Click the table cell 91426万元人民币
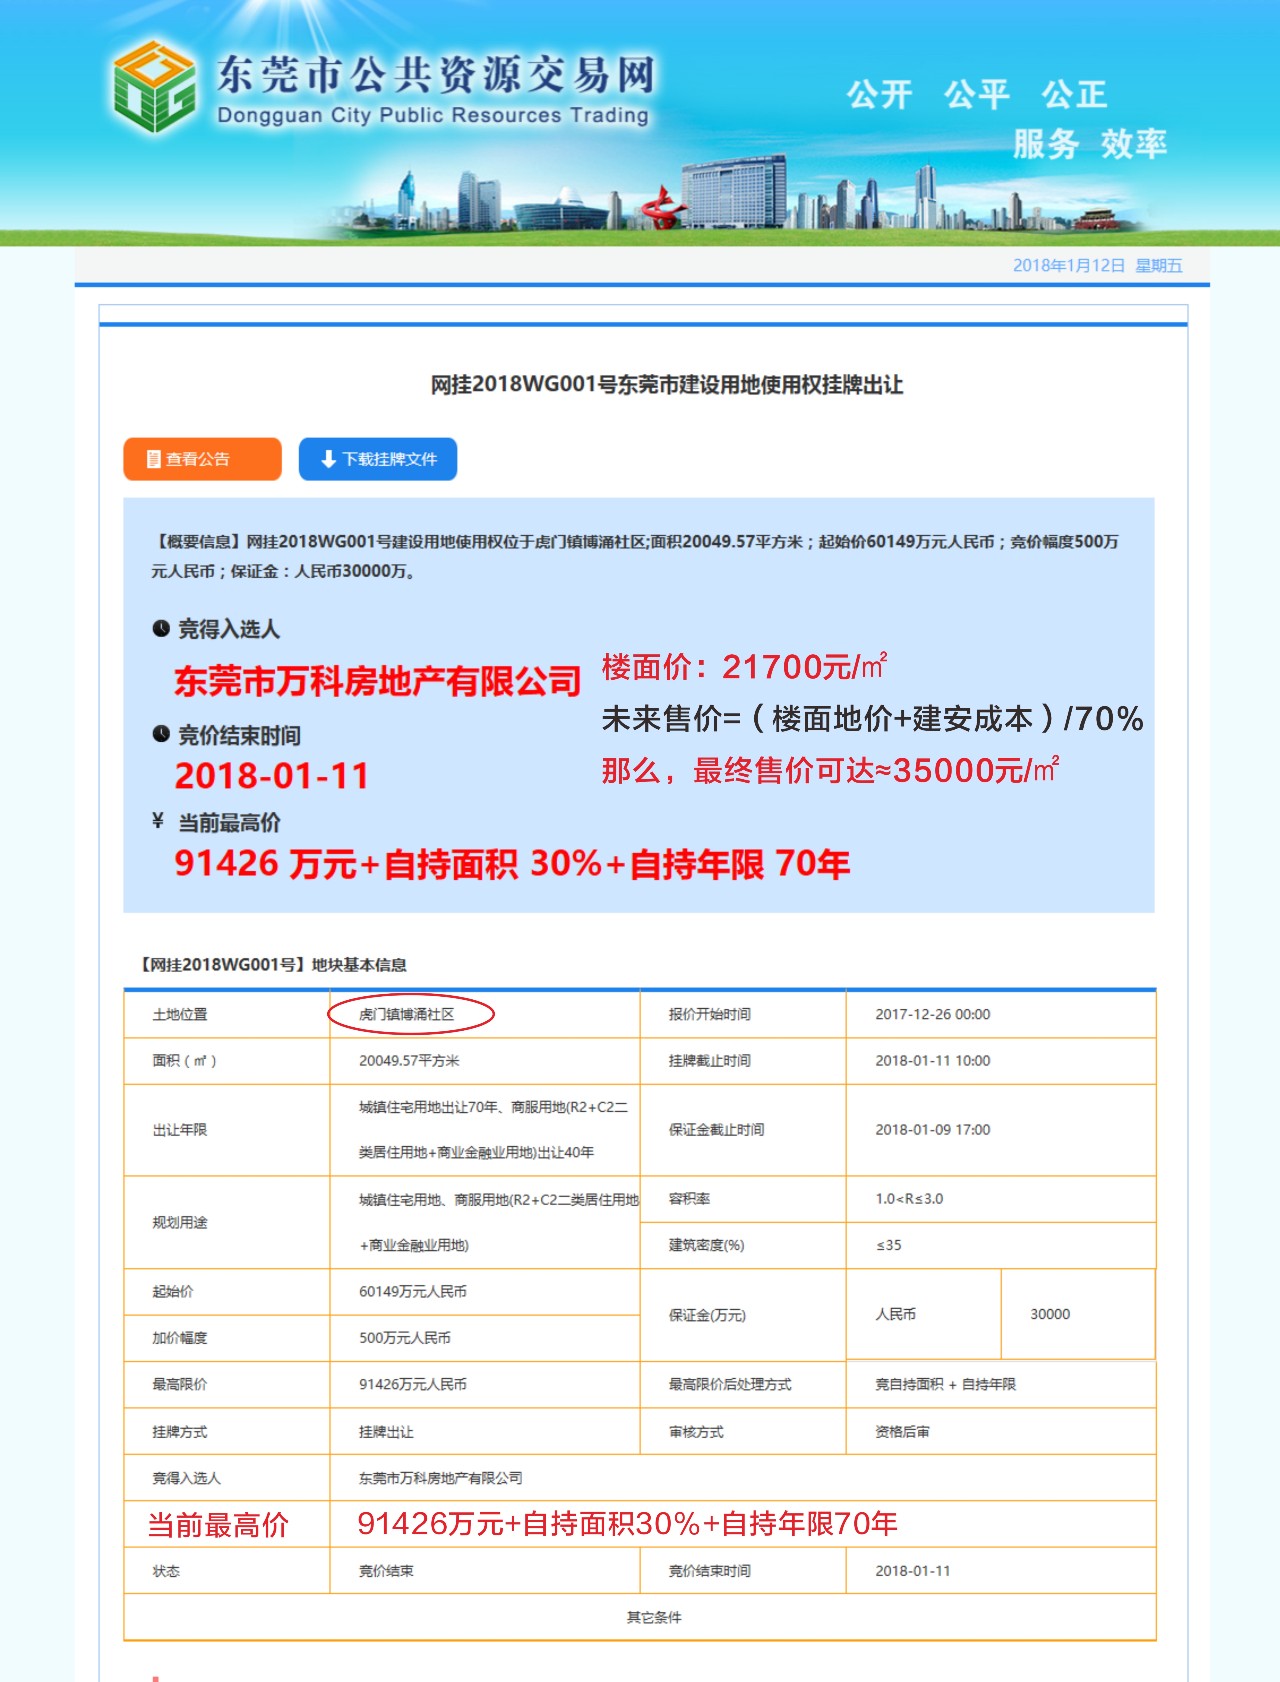 [413, 1385]
